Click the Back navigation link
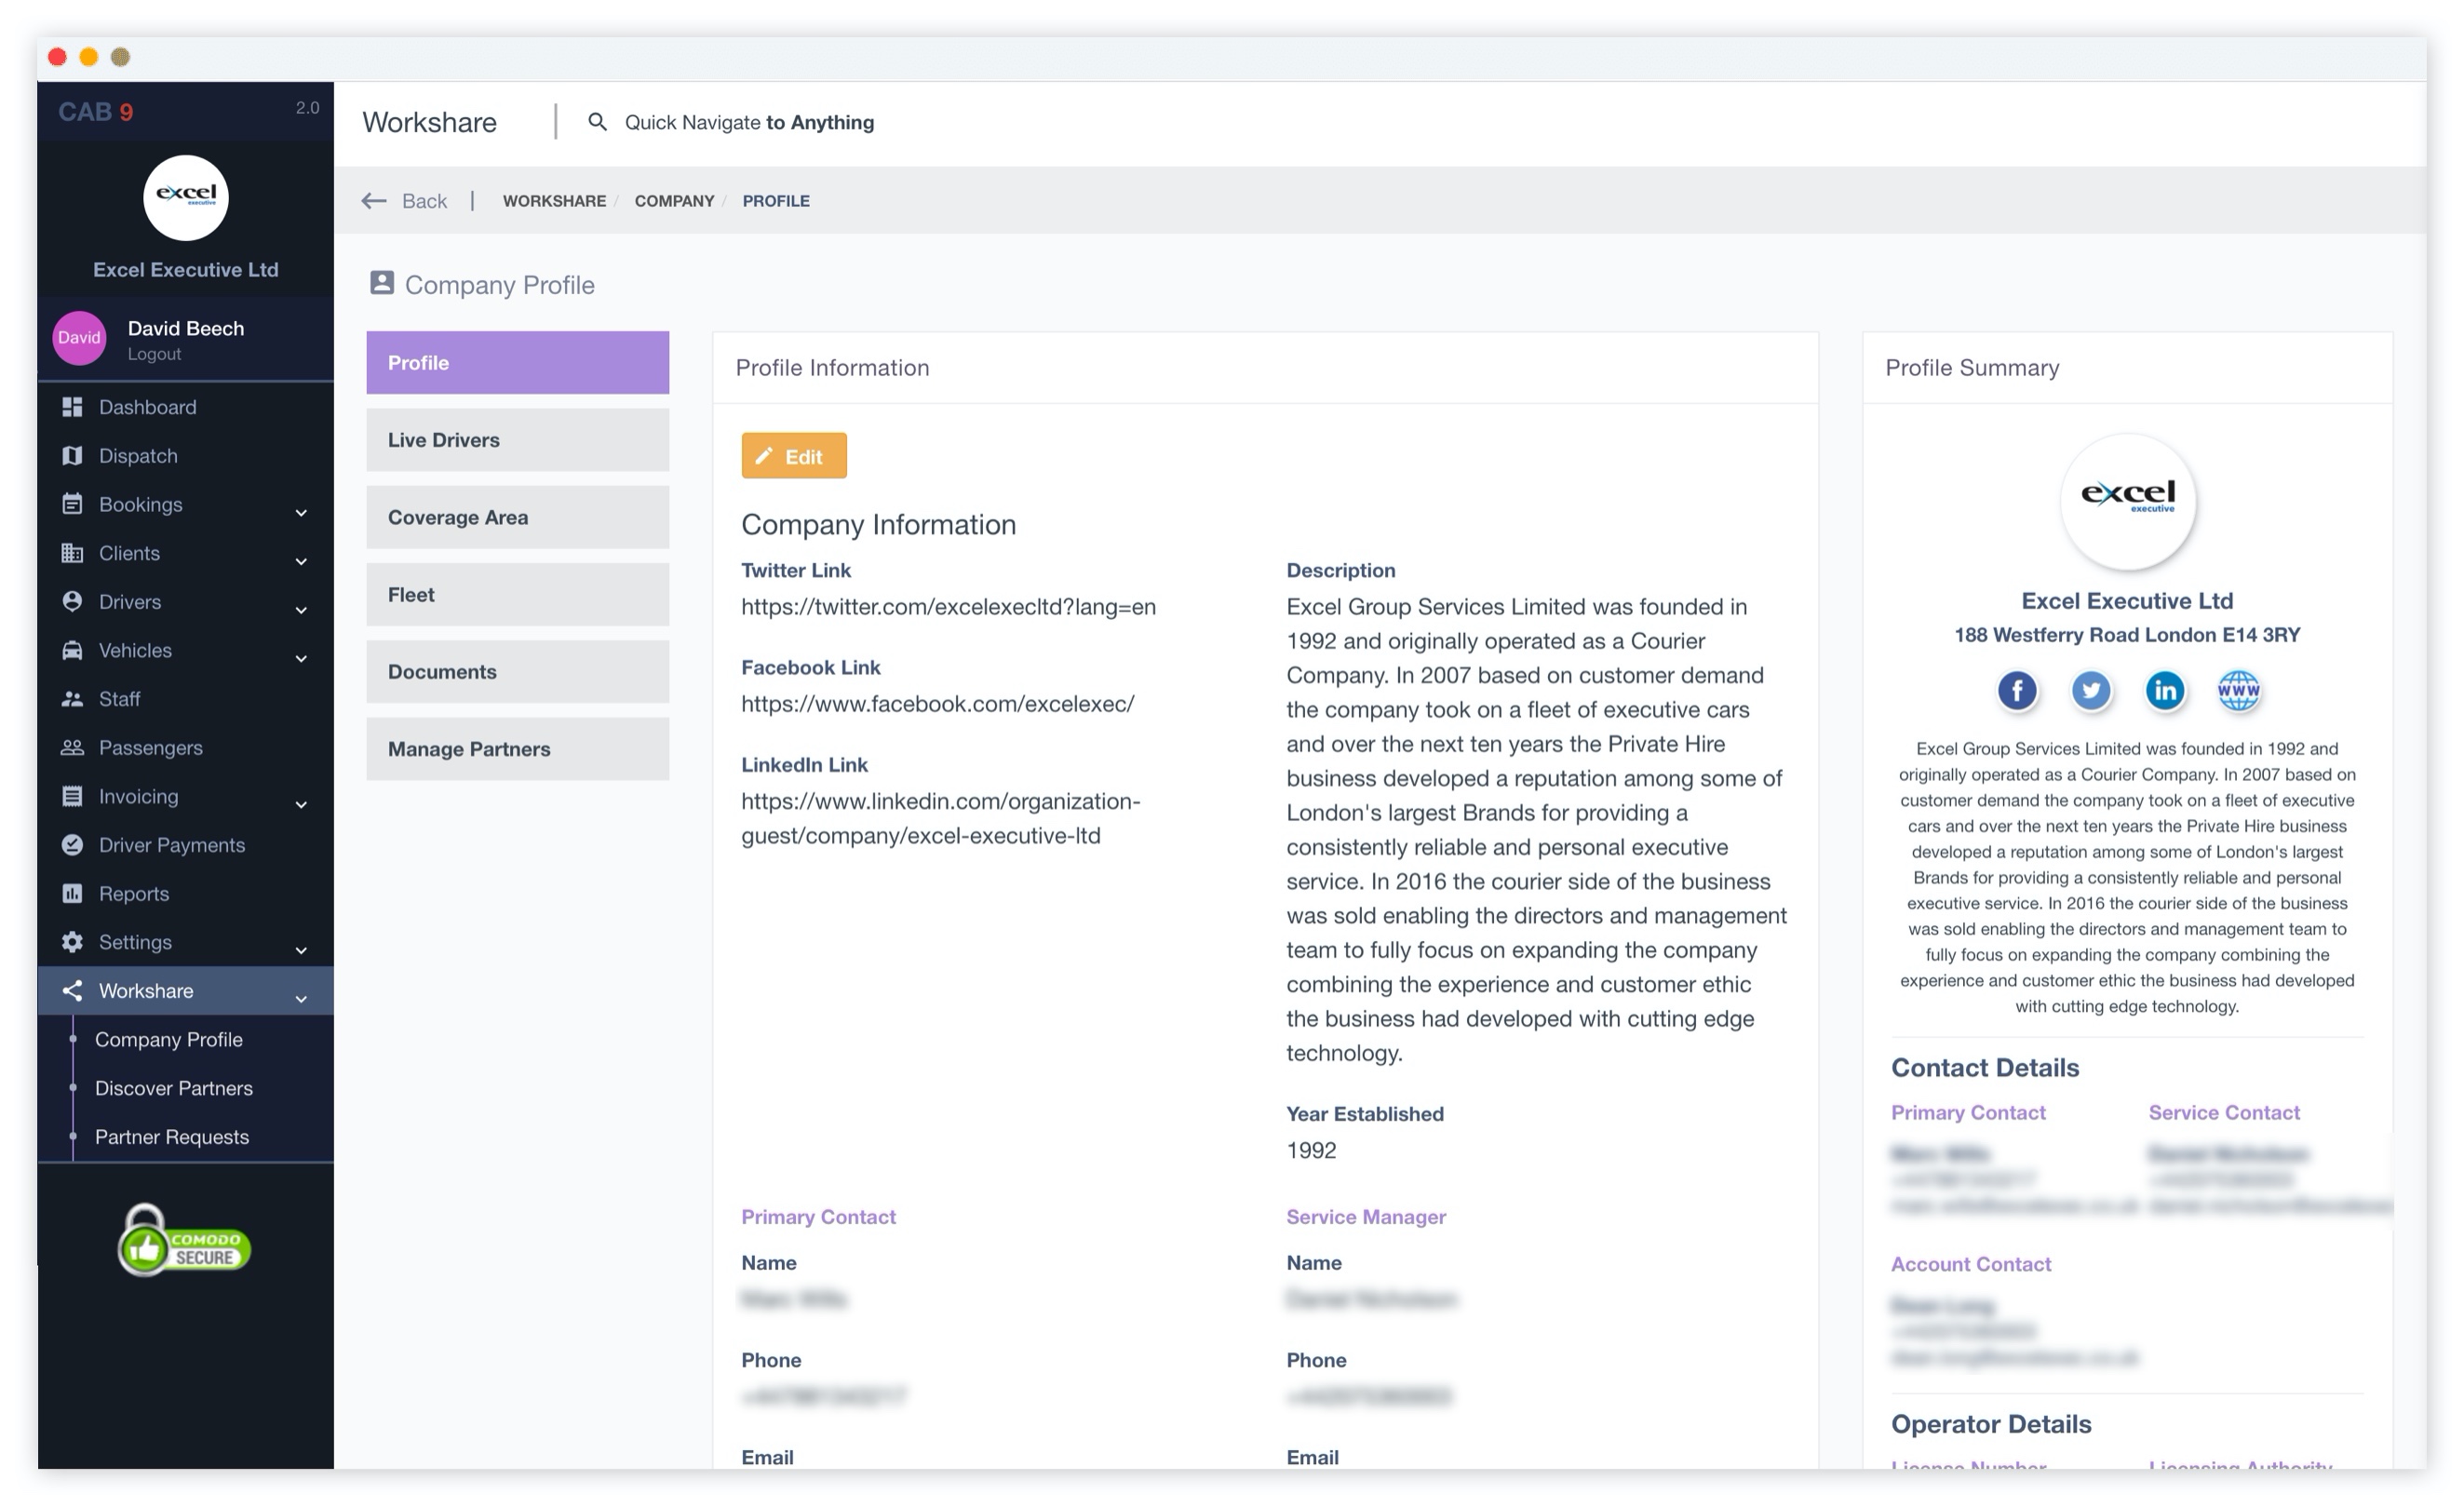 (x=405, y=199)
